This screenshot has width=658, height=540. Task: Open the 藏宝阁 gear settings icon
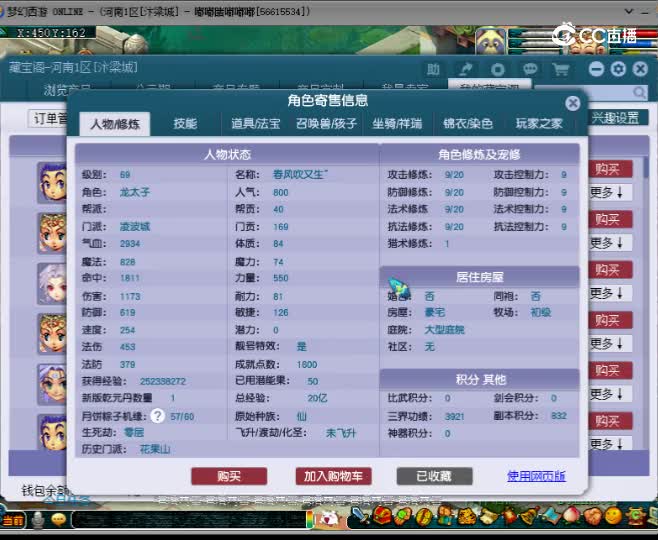pyautogui.click(x=618, y=69)
